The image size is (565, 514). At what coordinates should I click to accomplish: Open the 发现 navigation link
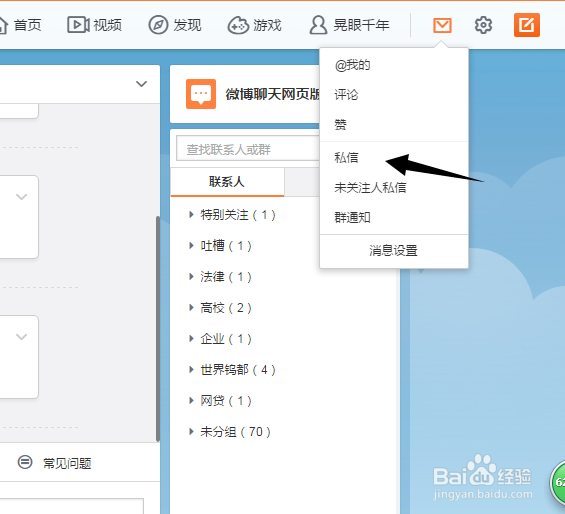click(x=187, y=25)
